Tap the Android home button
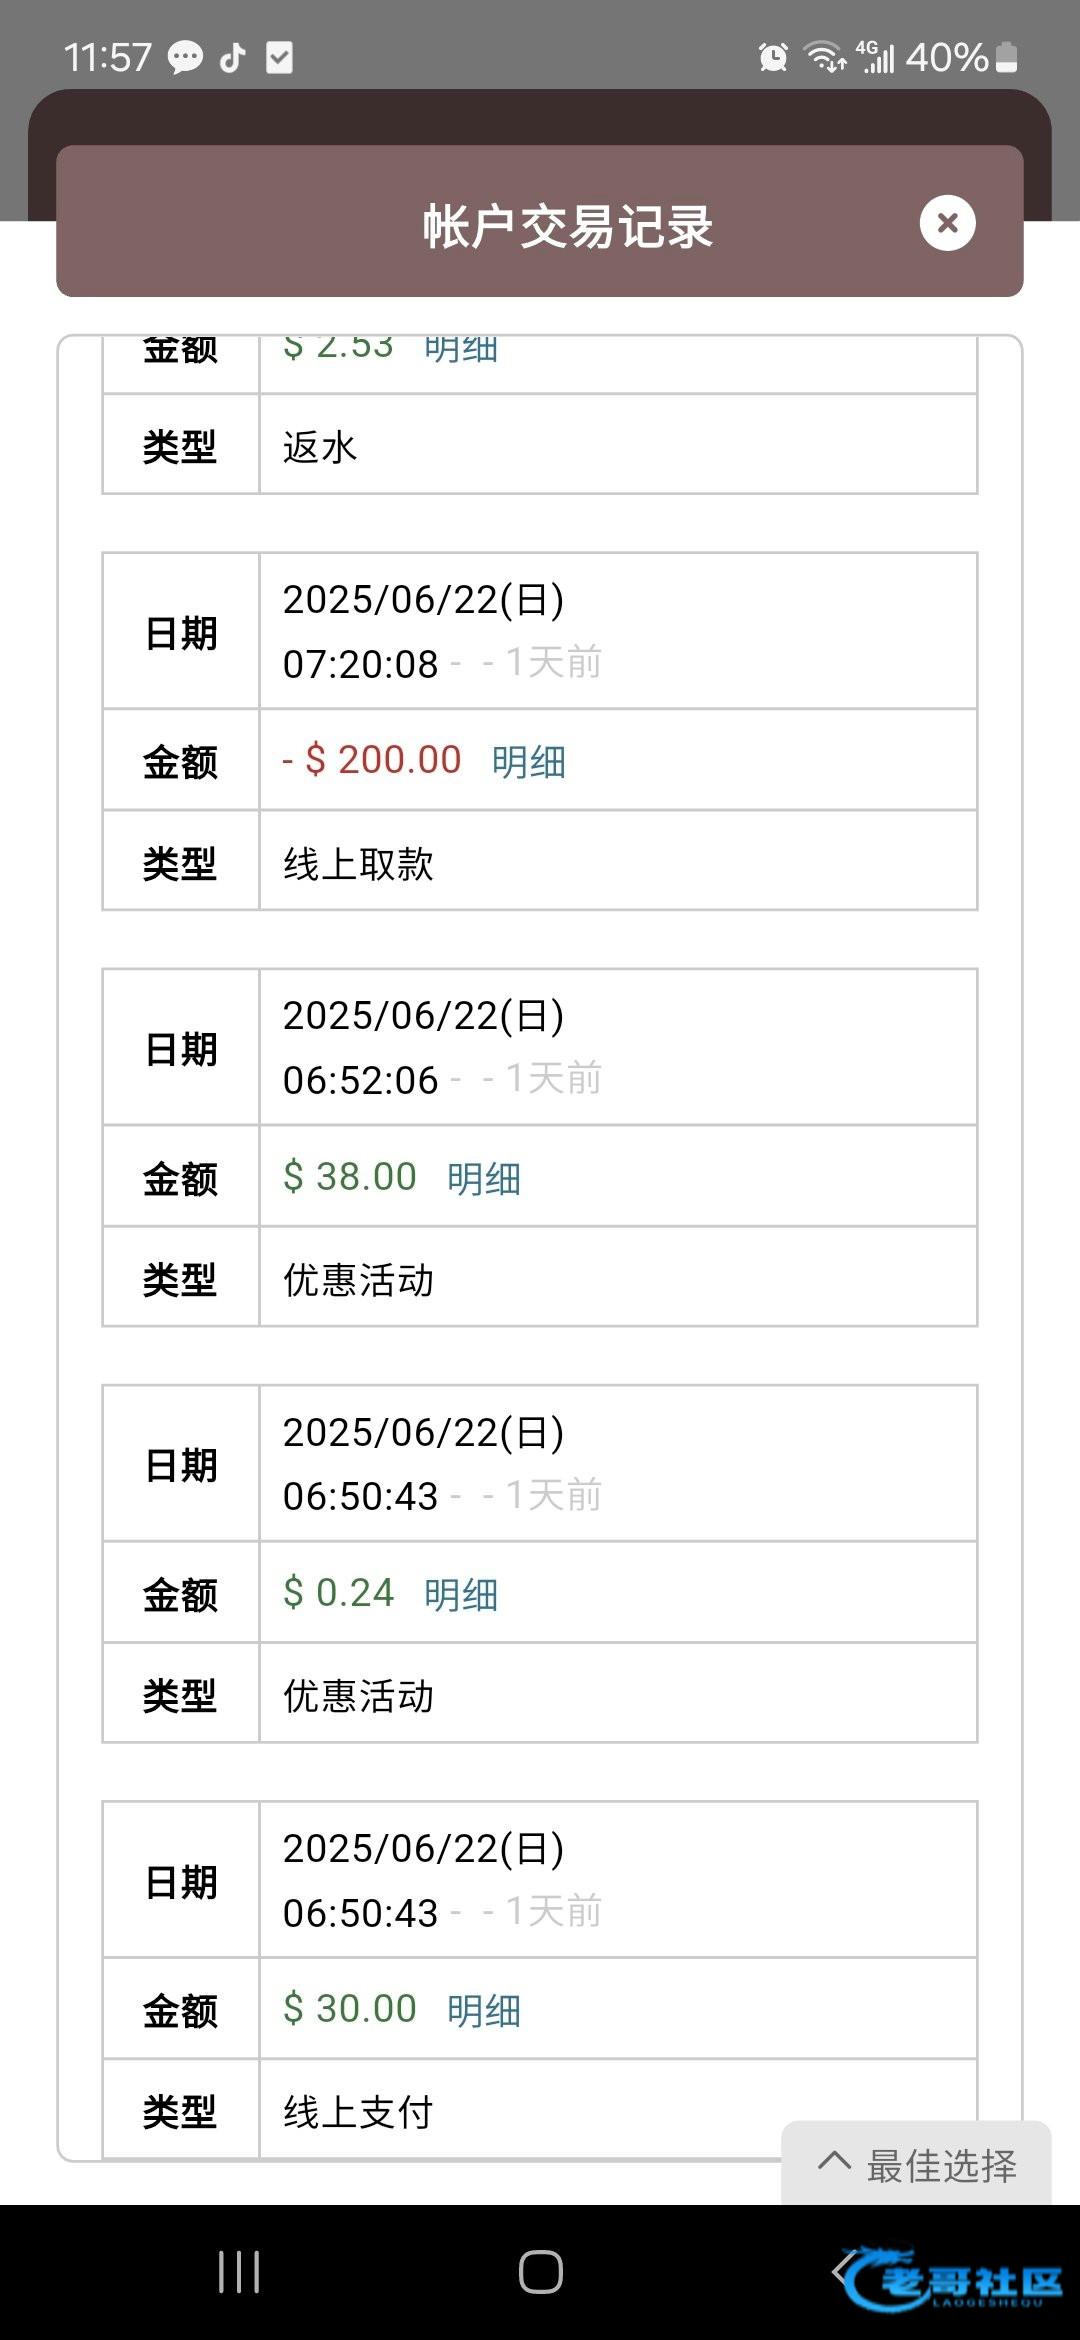Viewport: 1080px width, 2340px height. point(540,2272)
